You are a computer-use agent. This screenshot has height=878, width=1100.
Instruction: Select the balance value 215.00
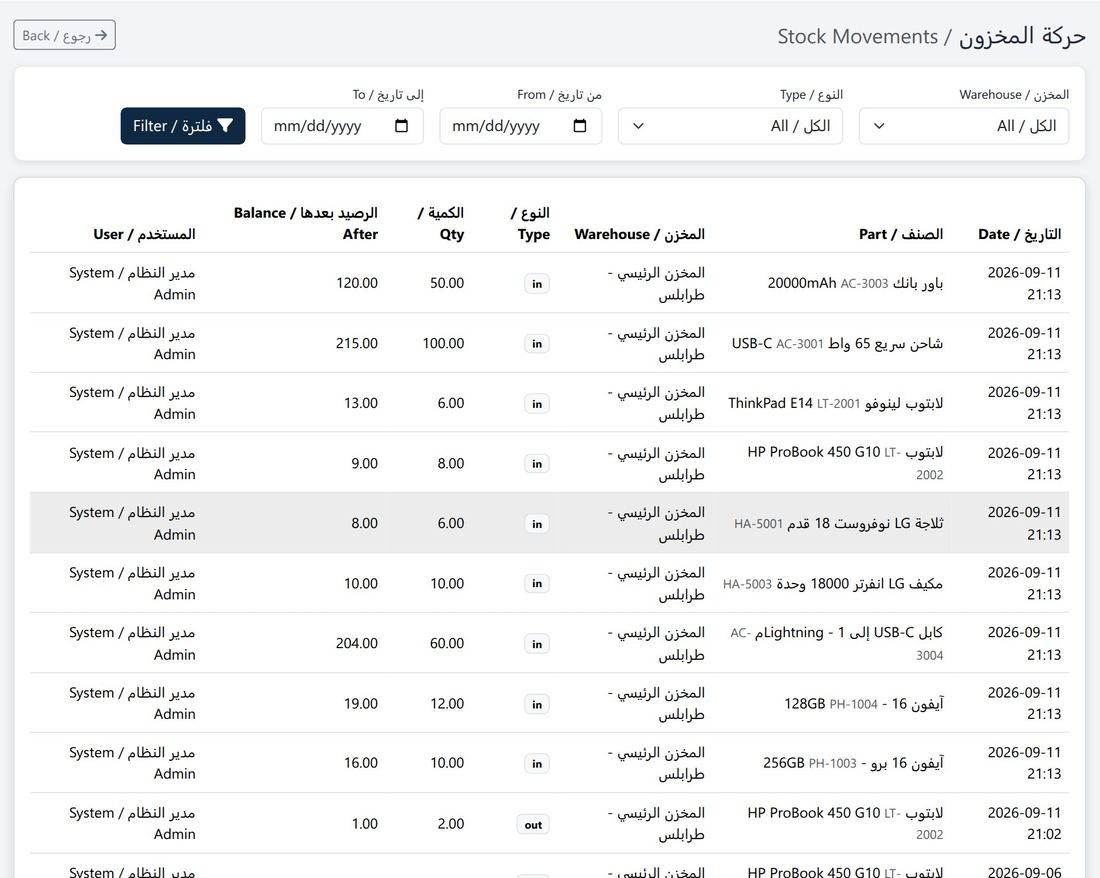click(356, 344)
